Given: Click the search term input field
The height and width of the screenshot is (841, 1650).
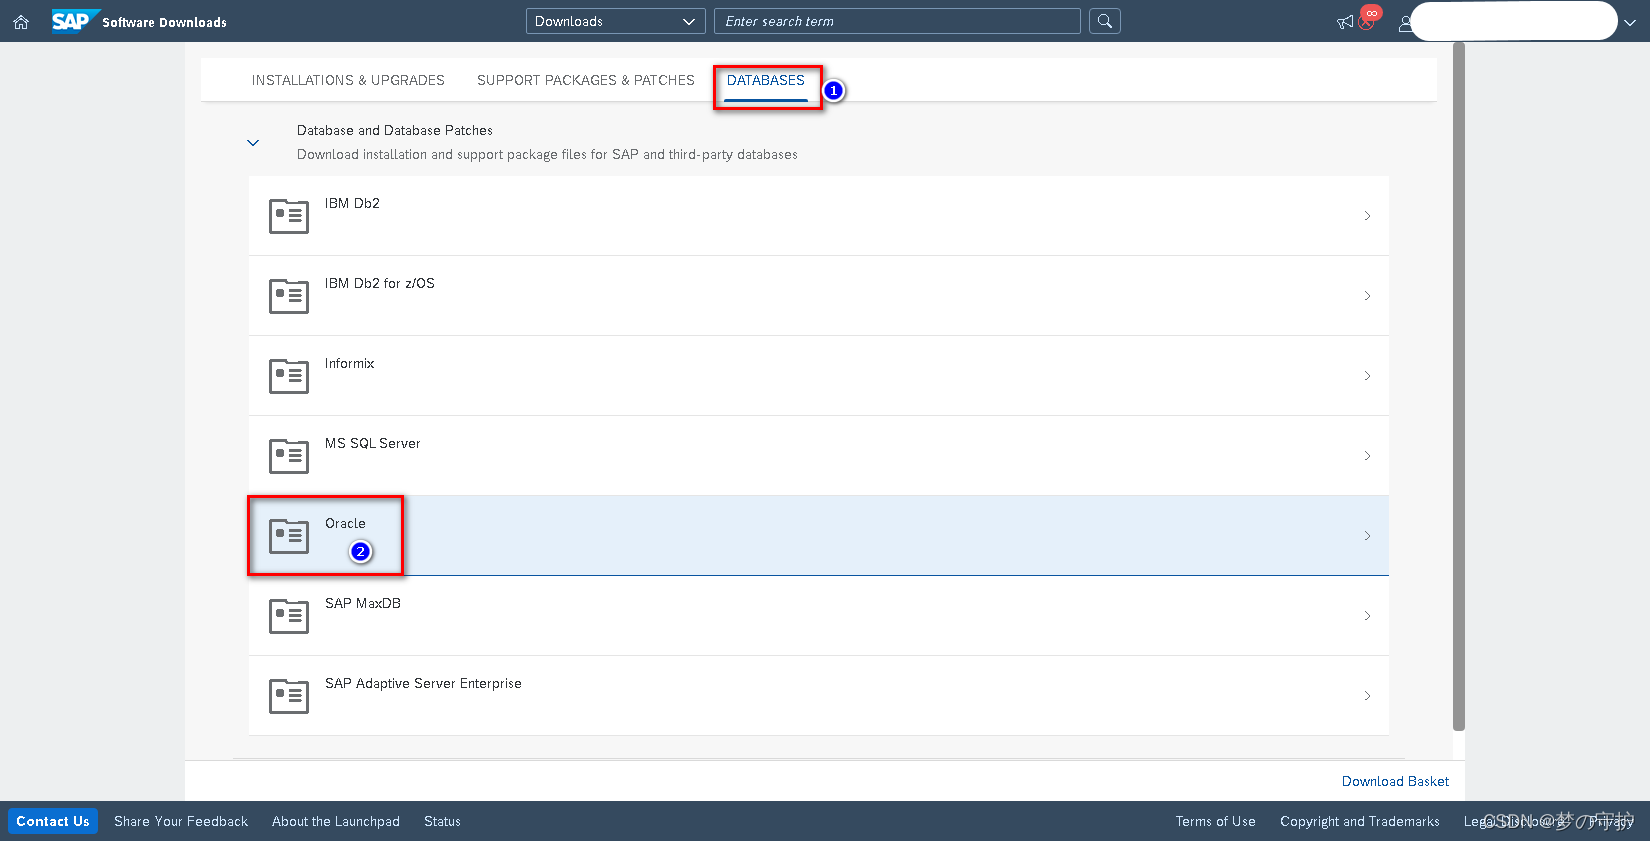Looking at the screenshot, I should tap(897, 21).
